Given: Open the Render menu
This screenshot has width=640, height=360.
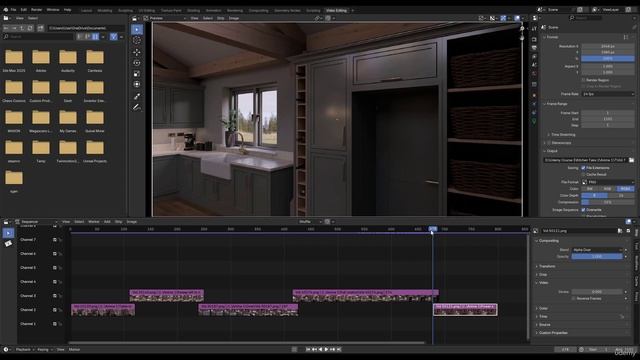Looking at the screenshot, I should click(x=36, y=9).
